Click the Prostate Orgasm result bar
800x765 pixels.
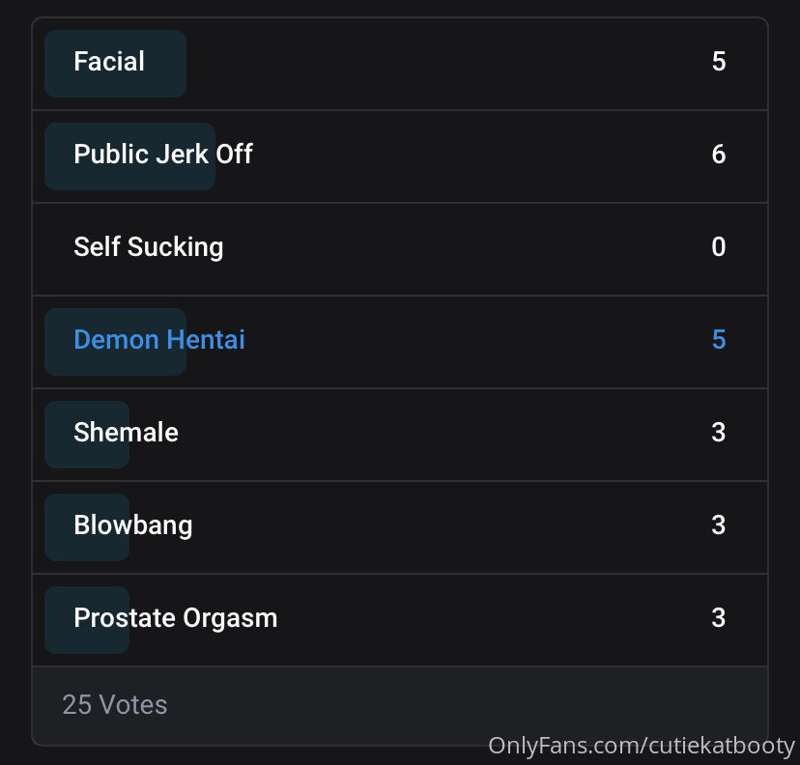[x=87, y=620]
